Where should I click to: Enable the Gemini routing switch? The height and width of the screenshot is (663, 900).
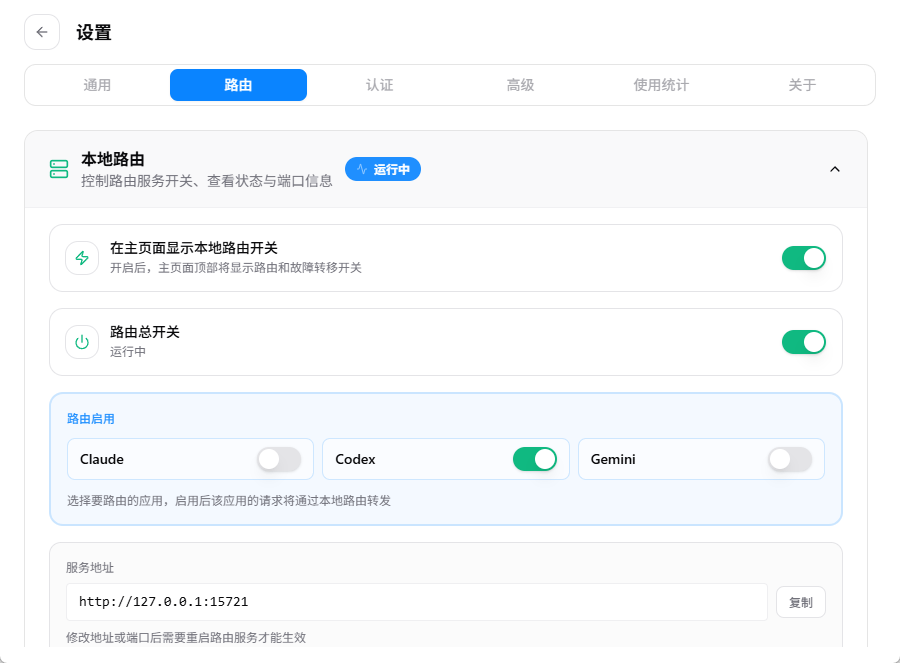click(x=790, y=459)
